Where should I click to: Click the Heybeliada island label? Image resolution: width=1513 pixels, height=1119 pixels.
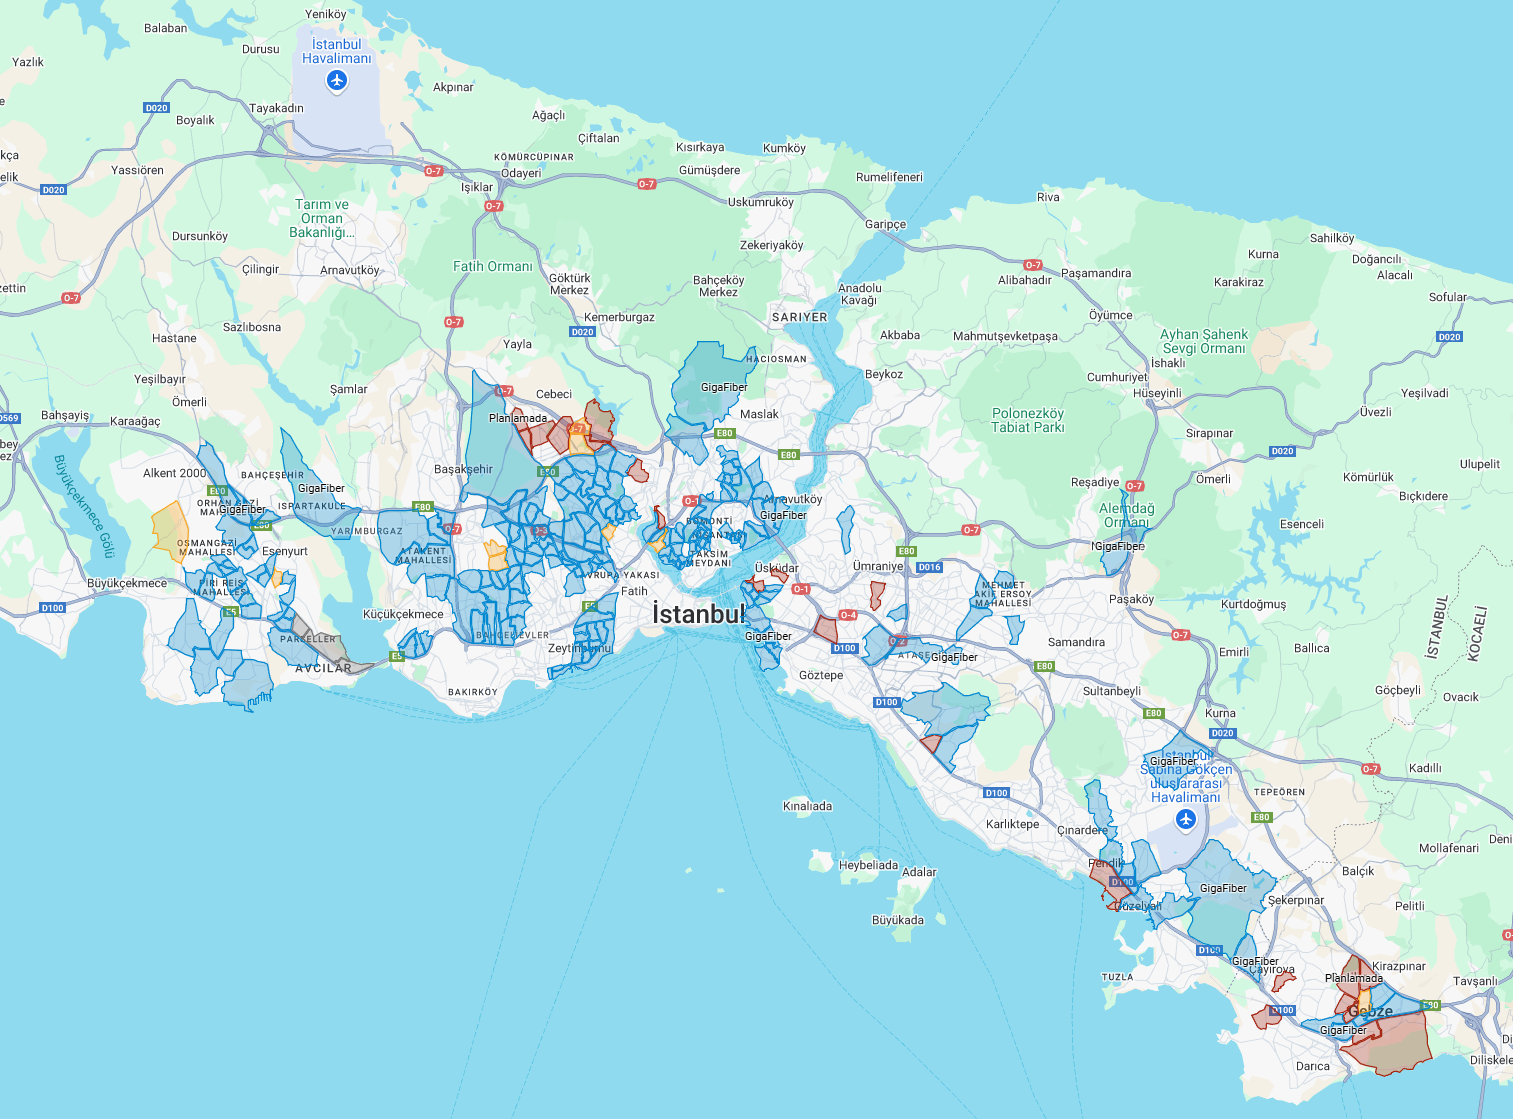[868, 865]
